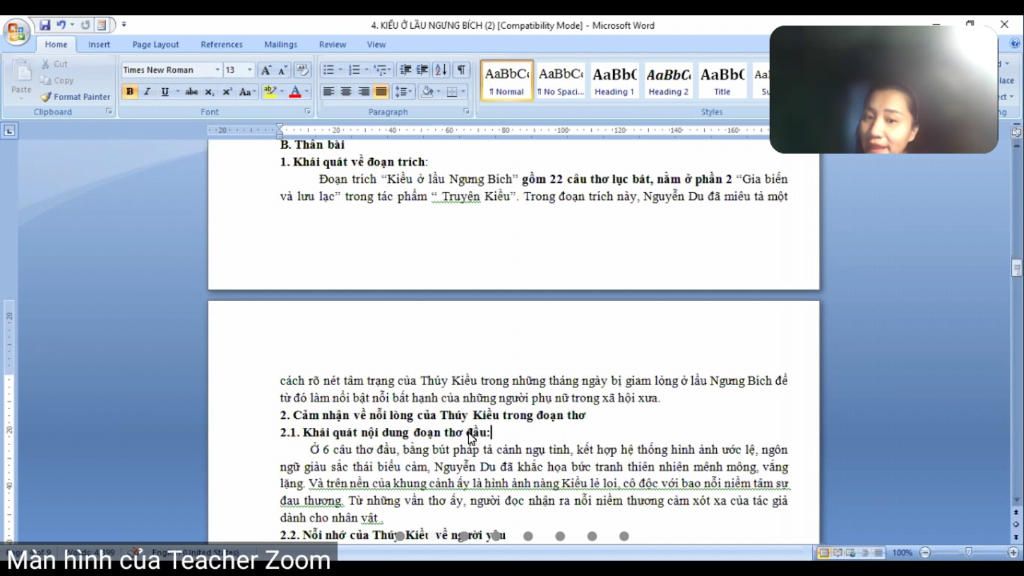
Task: Open the Office Button menu
Action: pyautogui.click(x=16, y=31)
